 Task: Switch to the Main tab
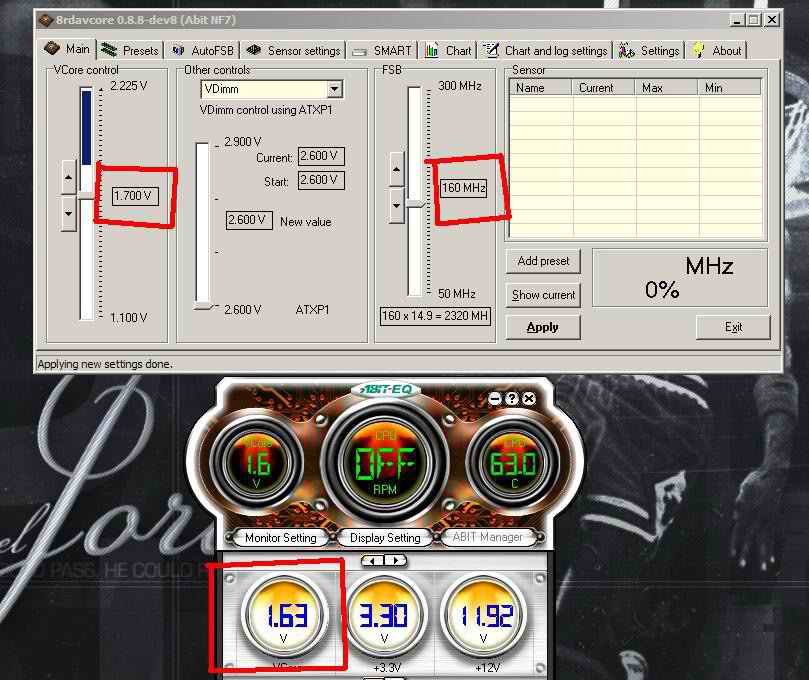tap(68, 49)
